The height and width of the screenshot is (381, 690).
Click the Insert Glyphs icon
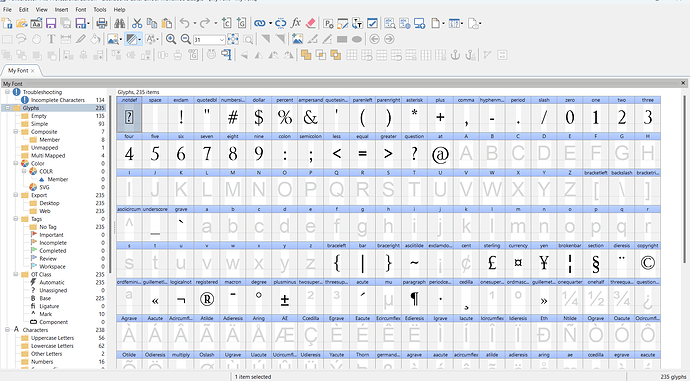[x=242, y=23]
